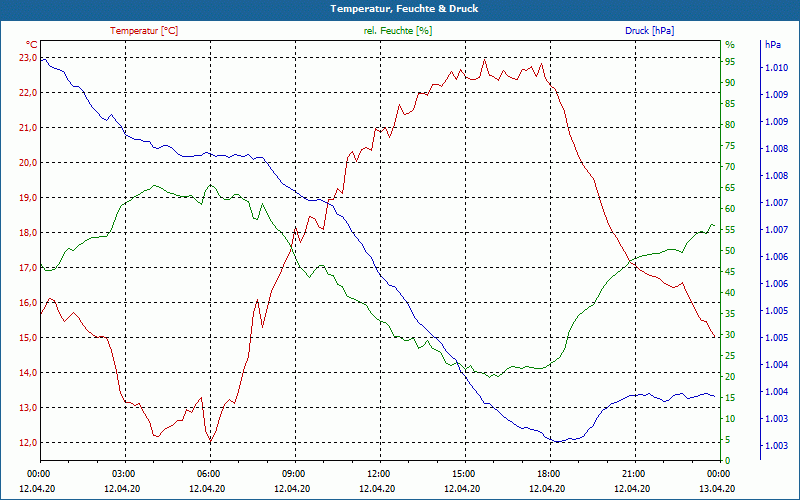
Task: Click the green "85" humidity axis value
Action: [x=730, y=104]
